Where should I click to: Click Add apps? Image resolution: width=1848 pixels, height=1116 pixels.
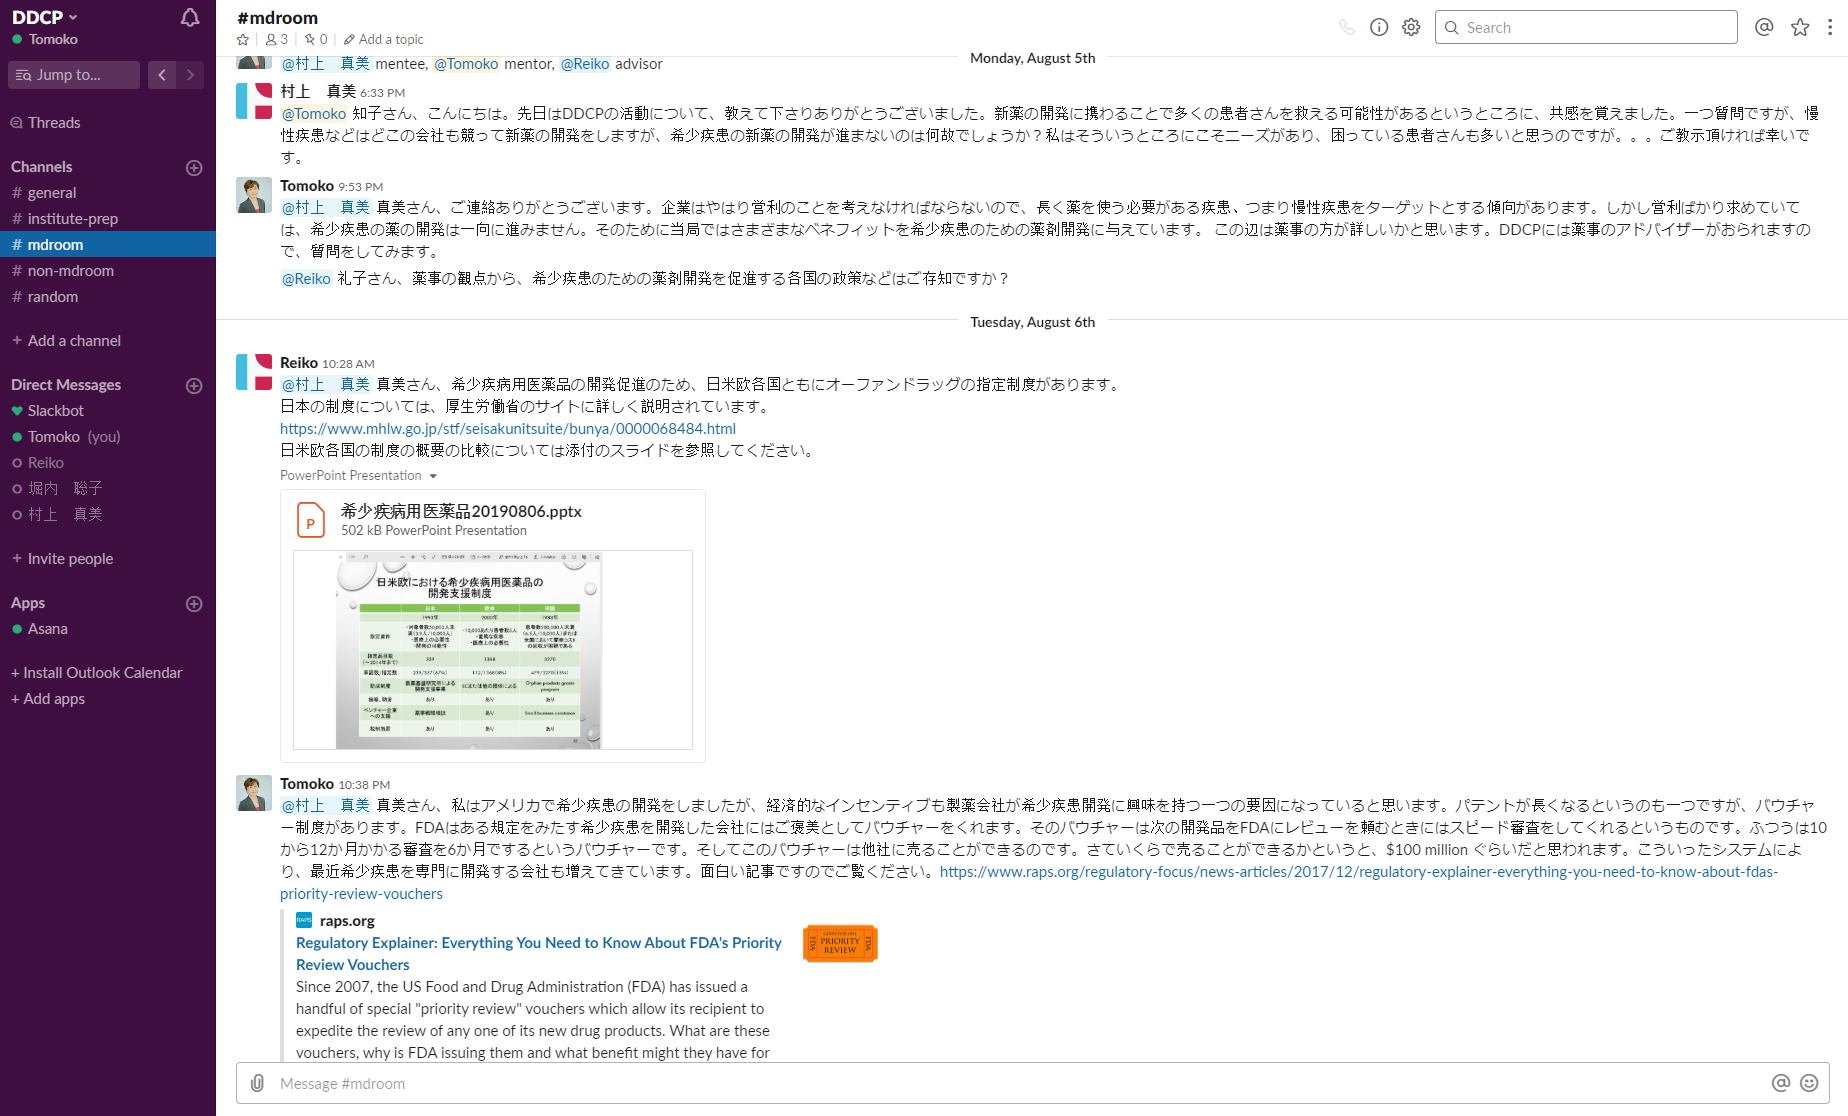[x=48, y=699]
